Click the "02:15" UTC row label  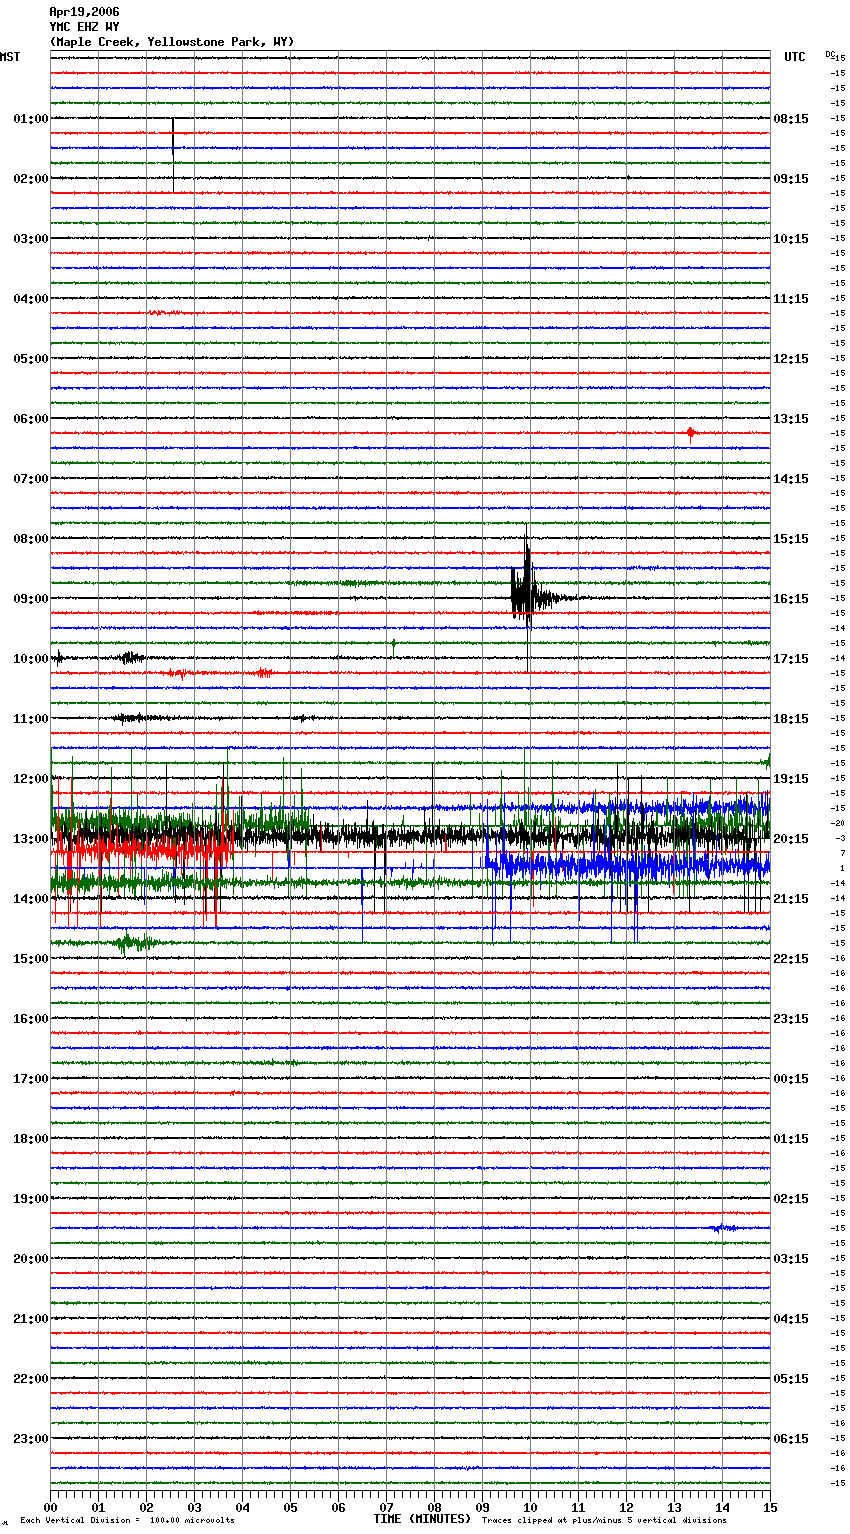[791, 1199]
